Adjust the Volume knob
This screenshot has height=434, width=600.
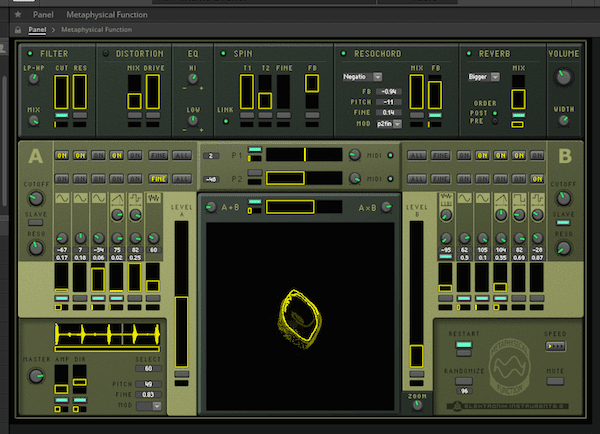(x=563, y=77)
